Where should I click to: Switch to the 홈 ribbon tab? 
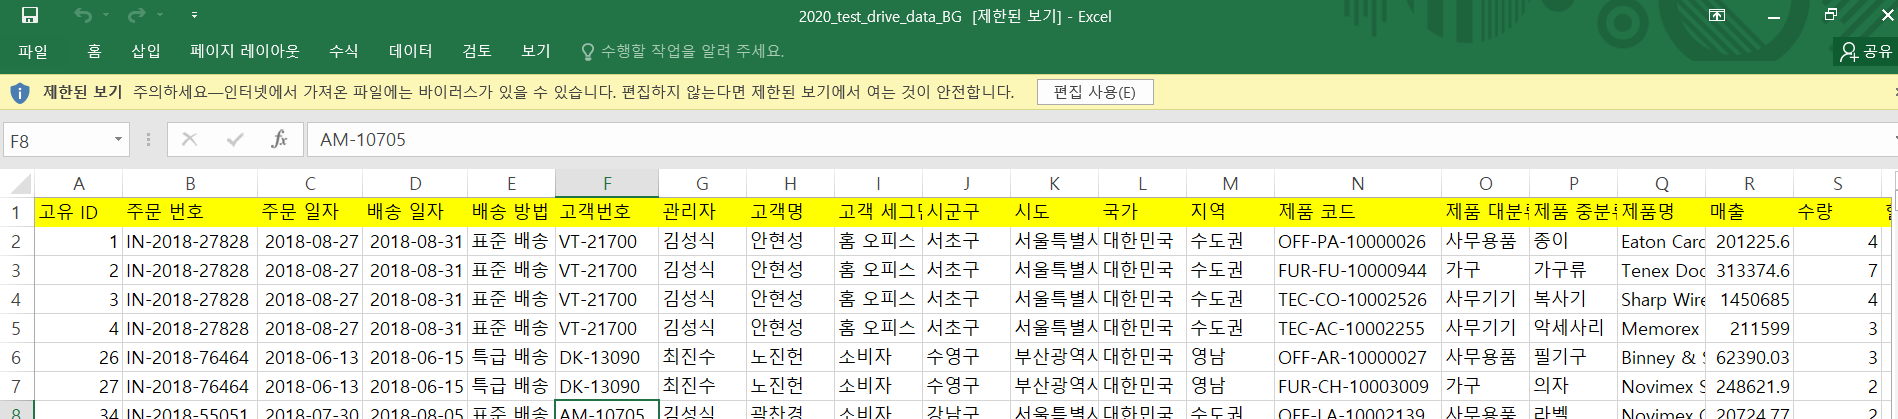click(94, 51)
